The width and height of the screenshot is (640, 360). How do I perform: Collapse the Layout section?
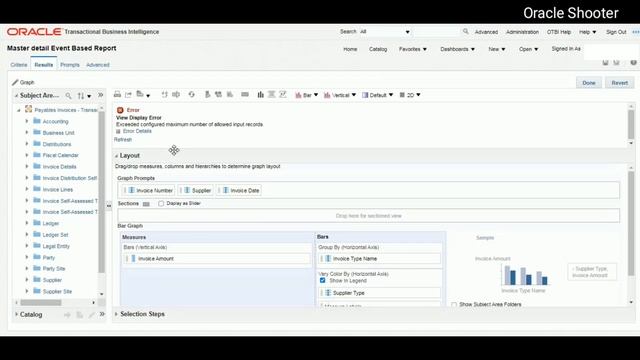(116, 156)
